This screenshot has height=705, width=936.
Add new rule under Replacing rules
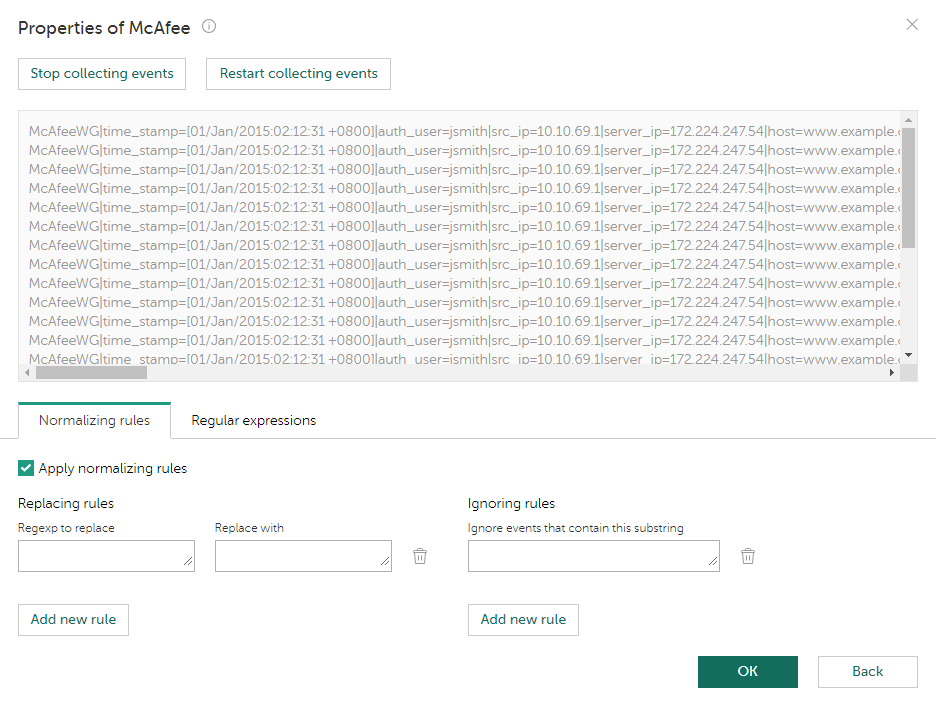[x=73, y=619]
